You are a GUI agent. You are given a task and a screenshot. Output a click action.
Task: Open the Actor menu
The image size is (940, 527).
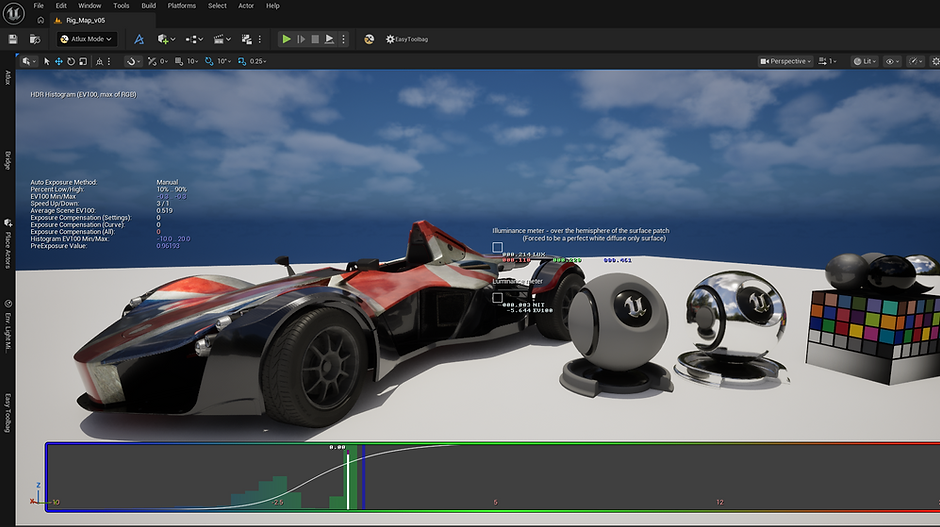246,5
